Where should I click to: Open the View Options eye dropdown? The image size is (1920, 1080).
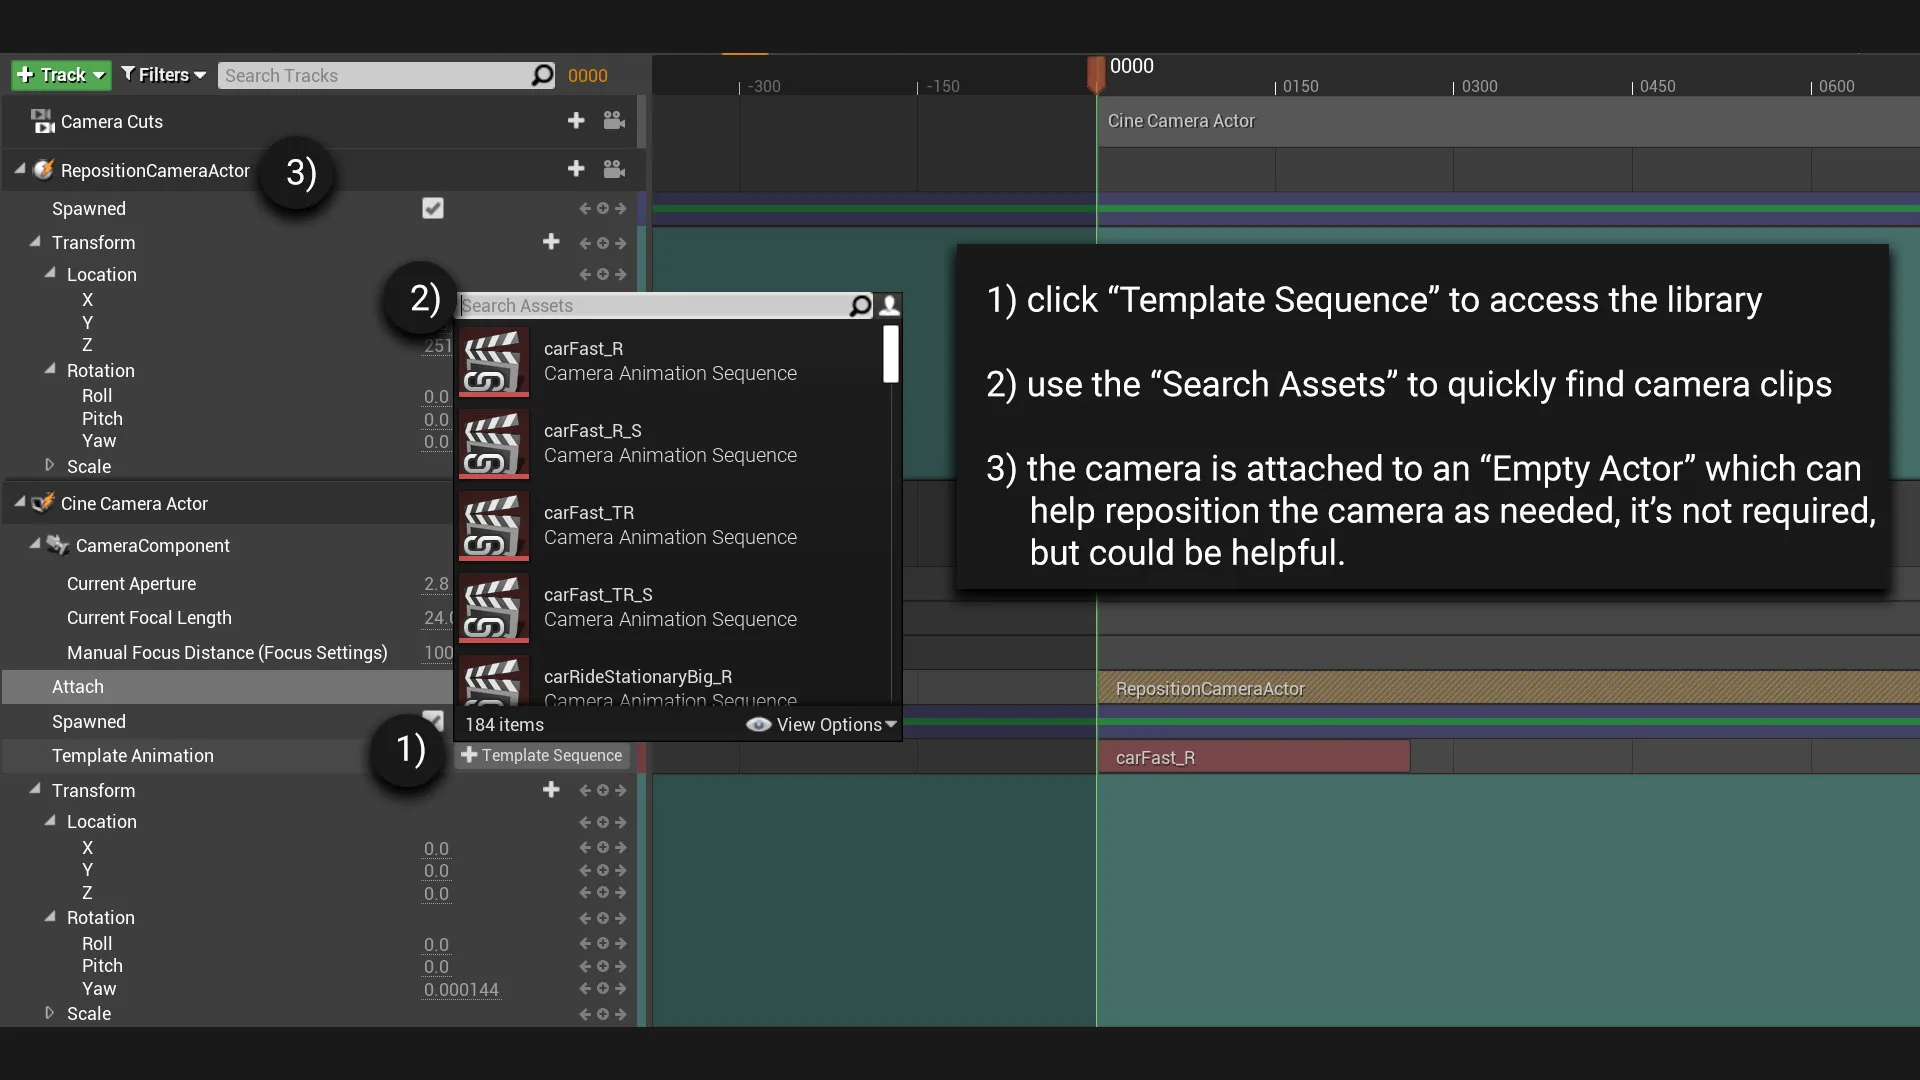point(821,725)
